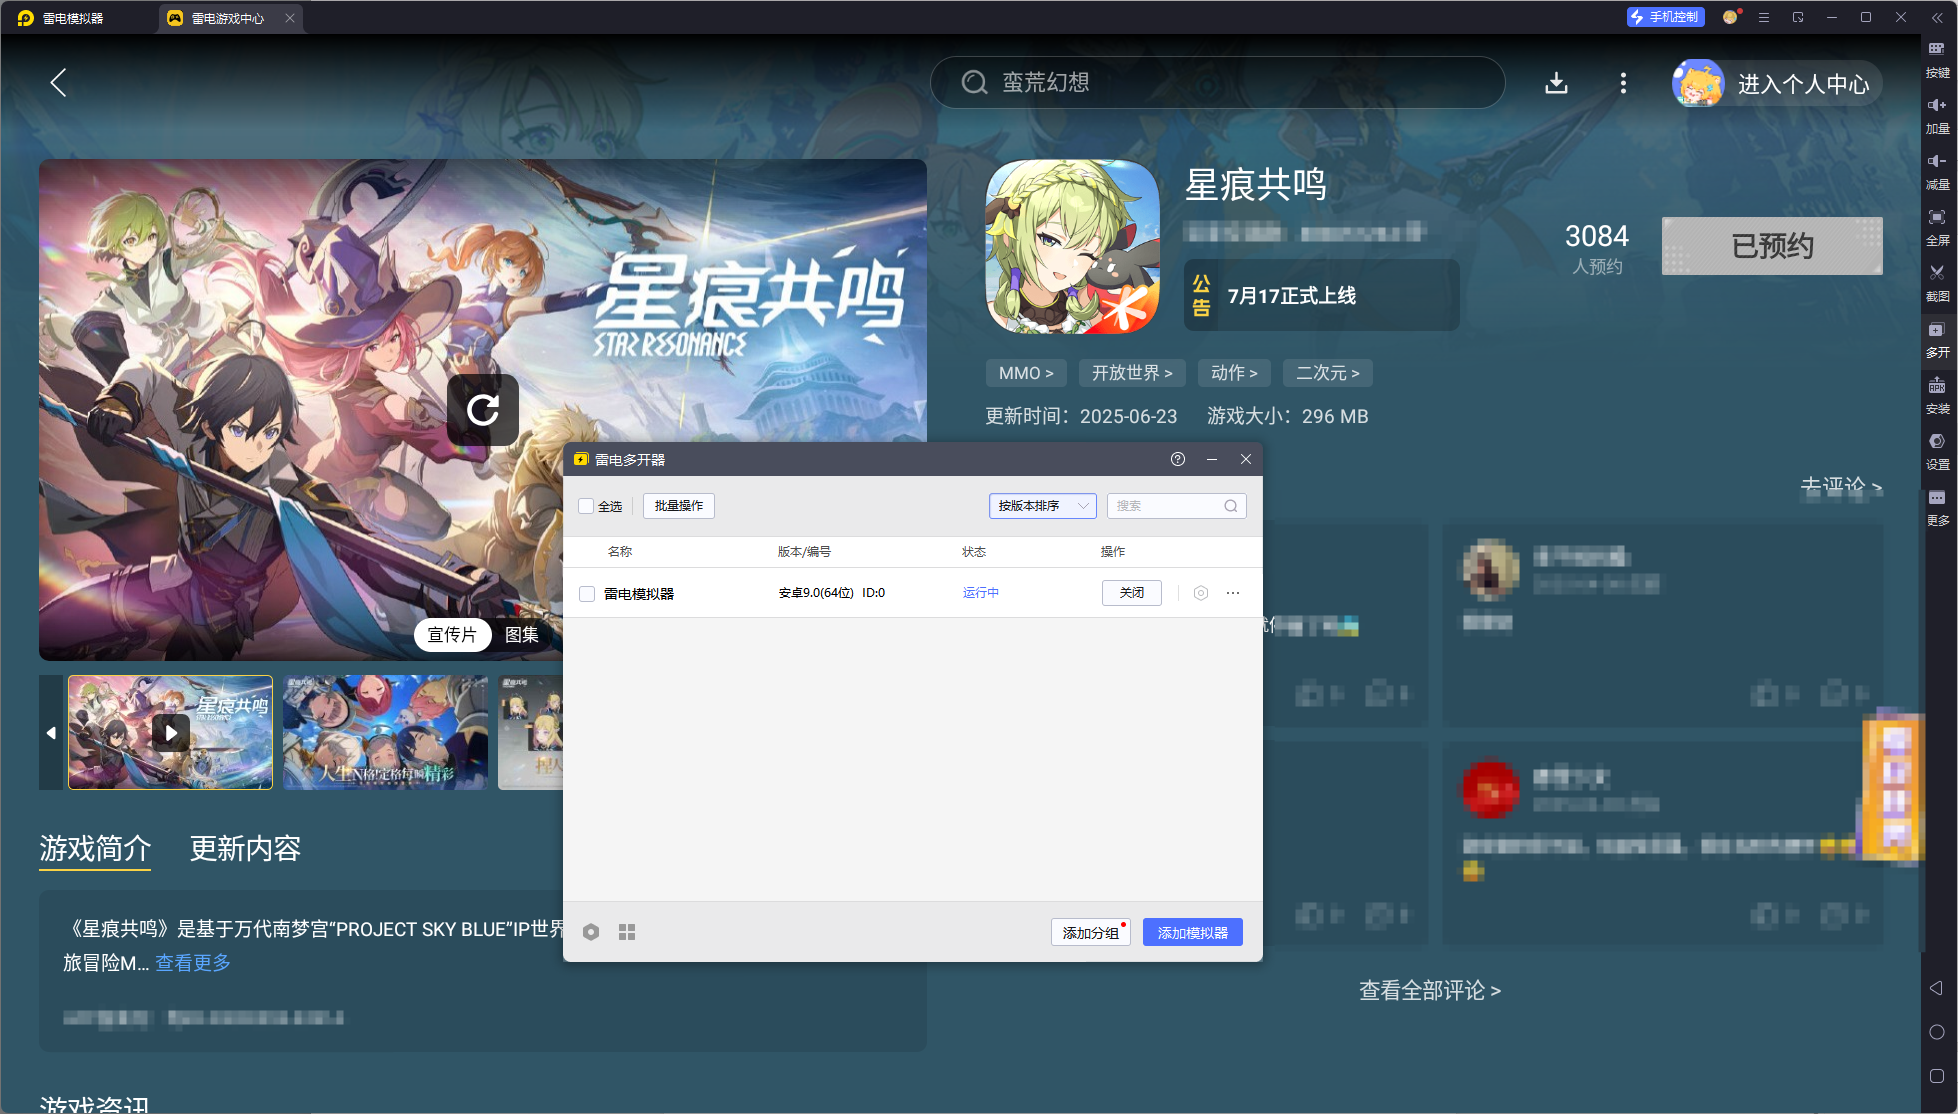Tick the checkbox for 雷电模拟器 row
The width and height of the screenshot is (1958, 1114).
point(587,594)
